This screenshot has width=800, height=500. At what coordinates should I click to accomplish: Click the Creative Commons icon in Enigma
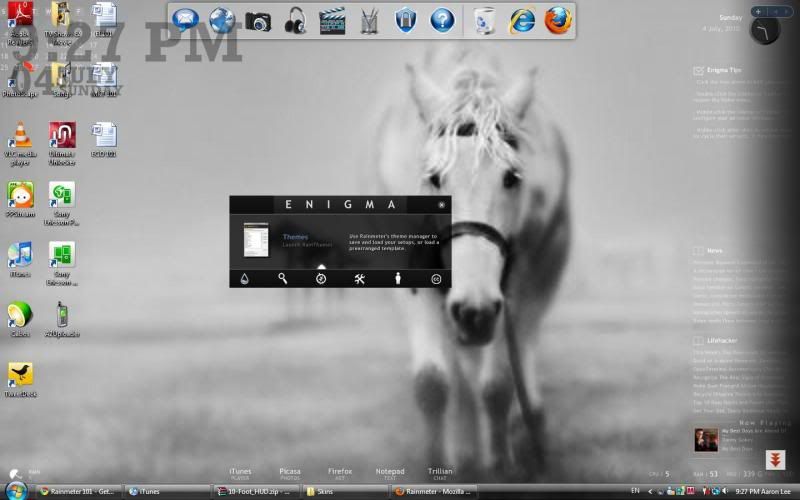[x=436, y=279]
